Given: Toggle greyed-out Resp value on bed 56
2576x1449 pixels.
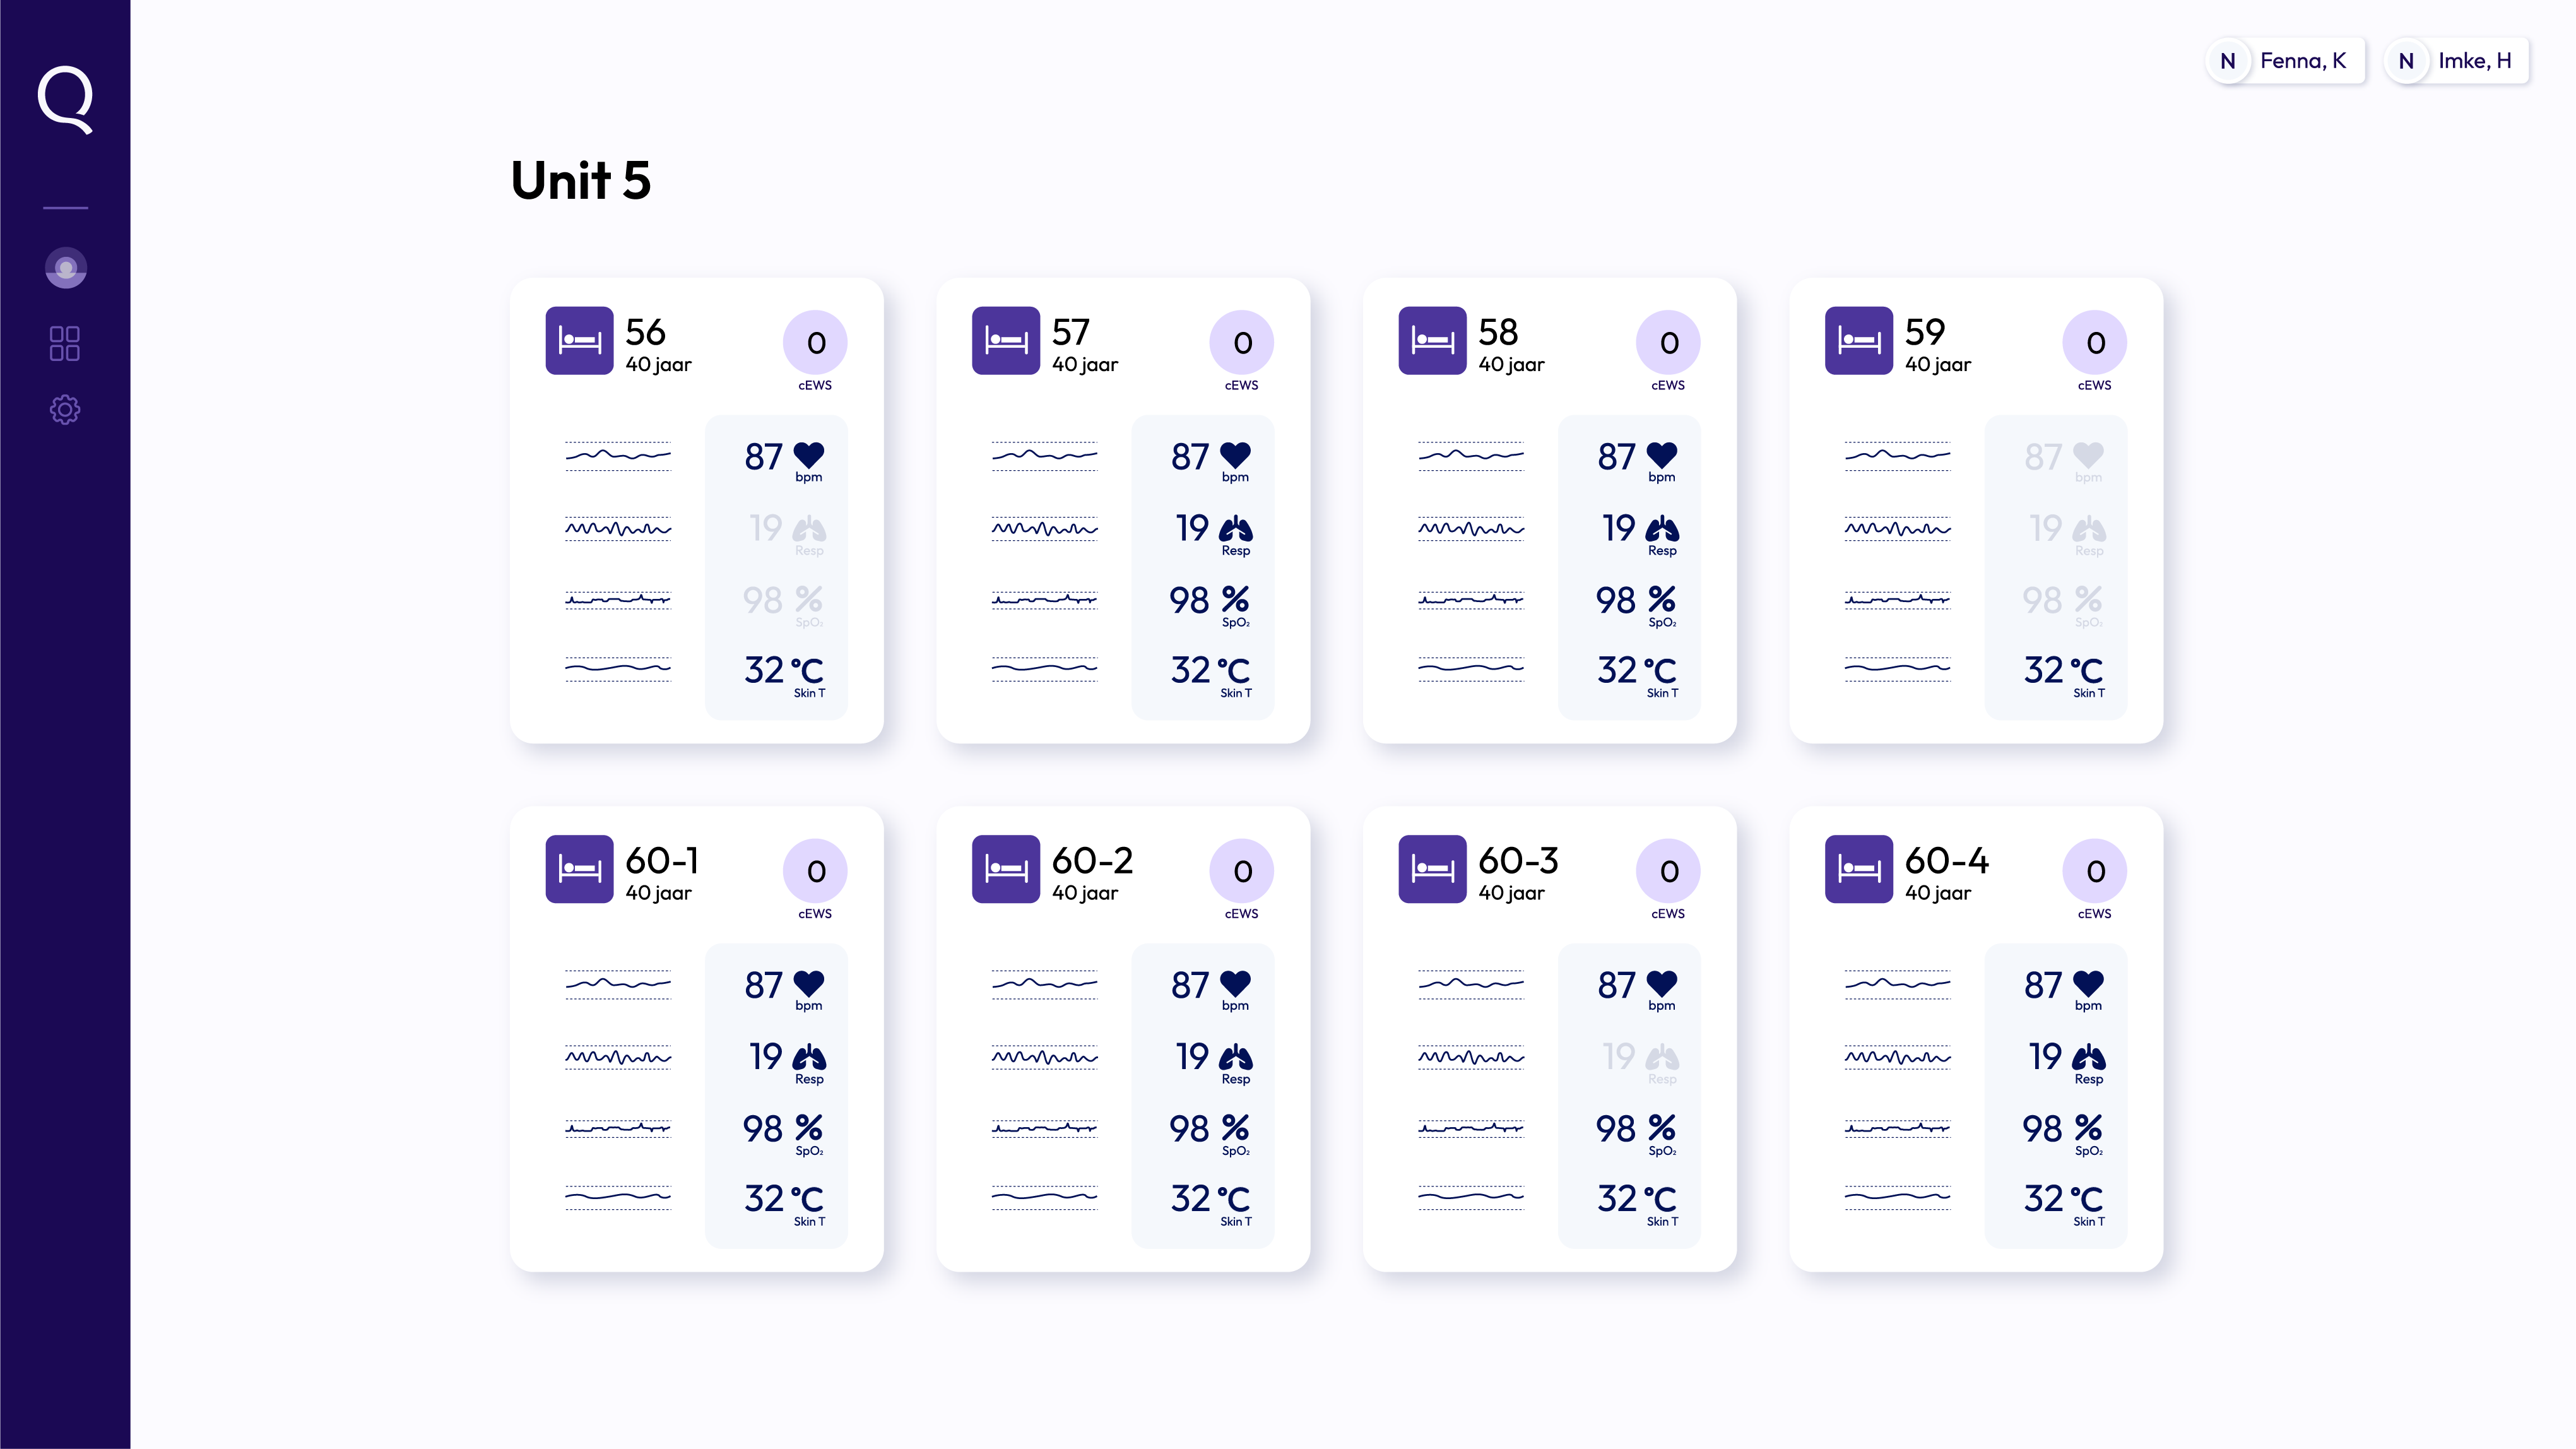Looking at the screenshot, I should tap(766, 528).
